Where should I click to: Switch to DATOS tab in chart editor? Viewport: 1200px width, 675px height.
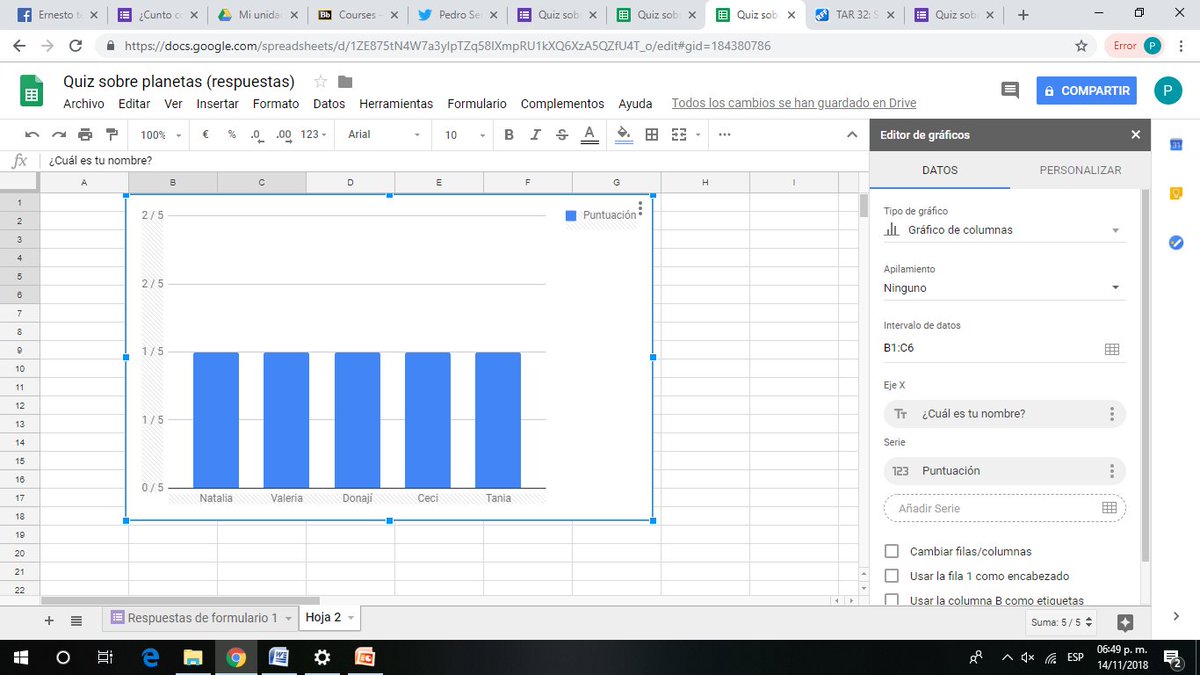tap(939, 170)
